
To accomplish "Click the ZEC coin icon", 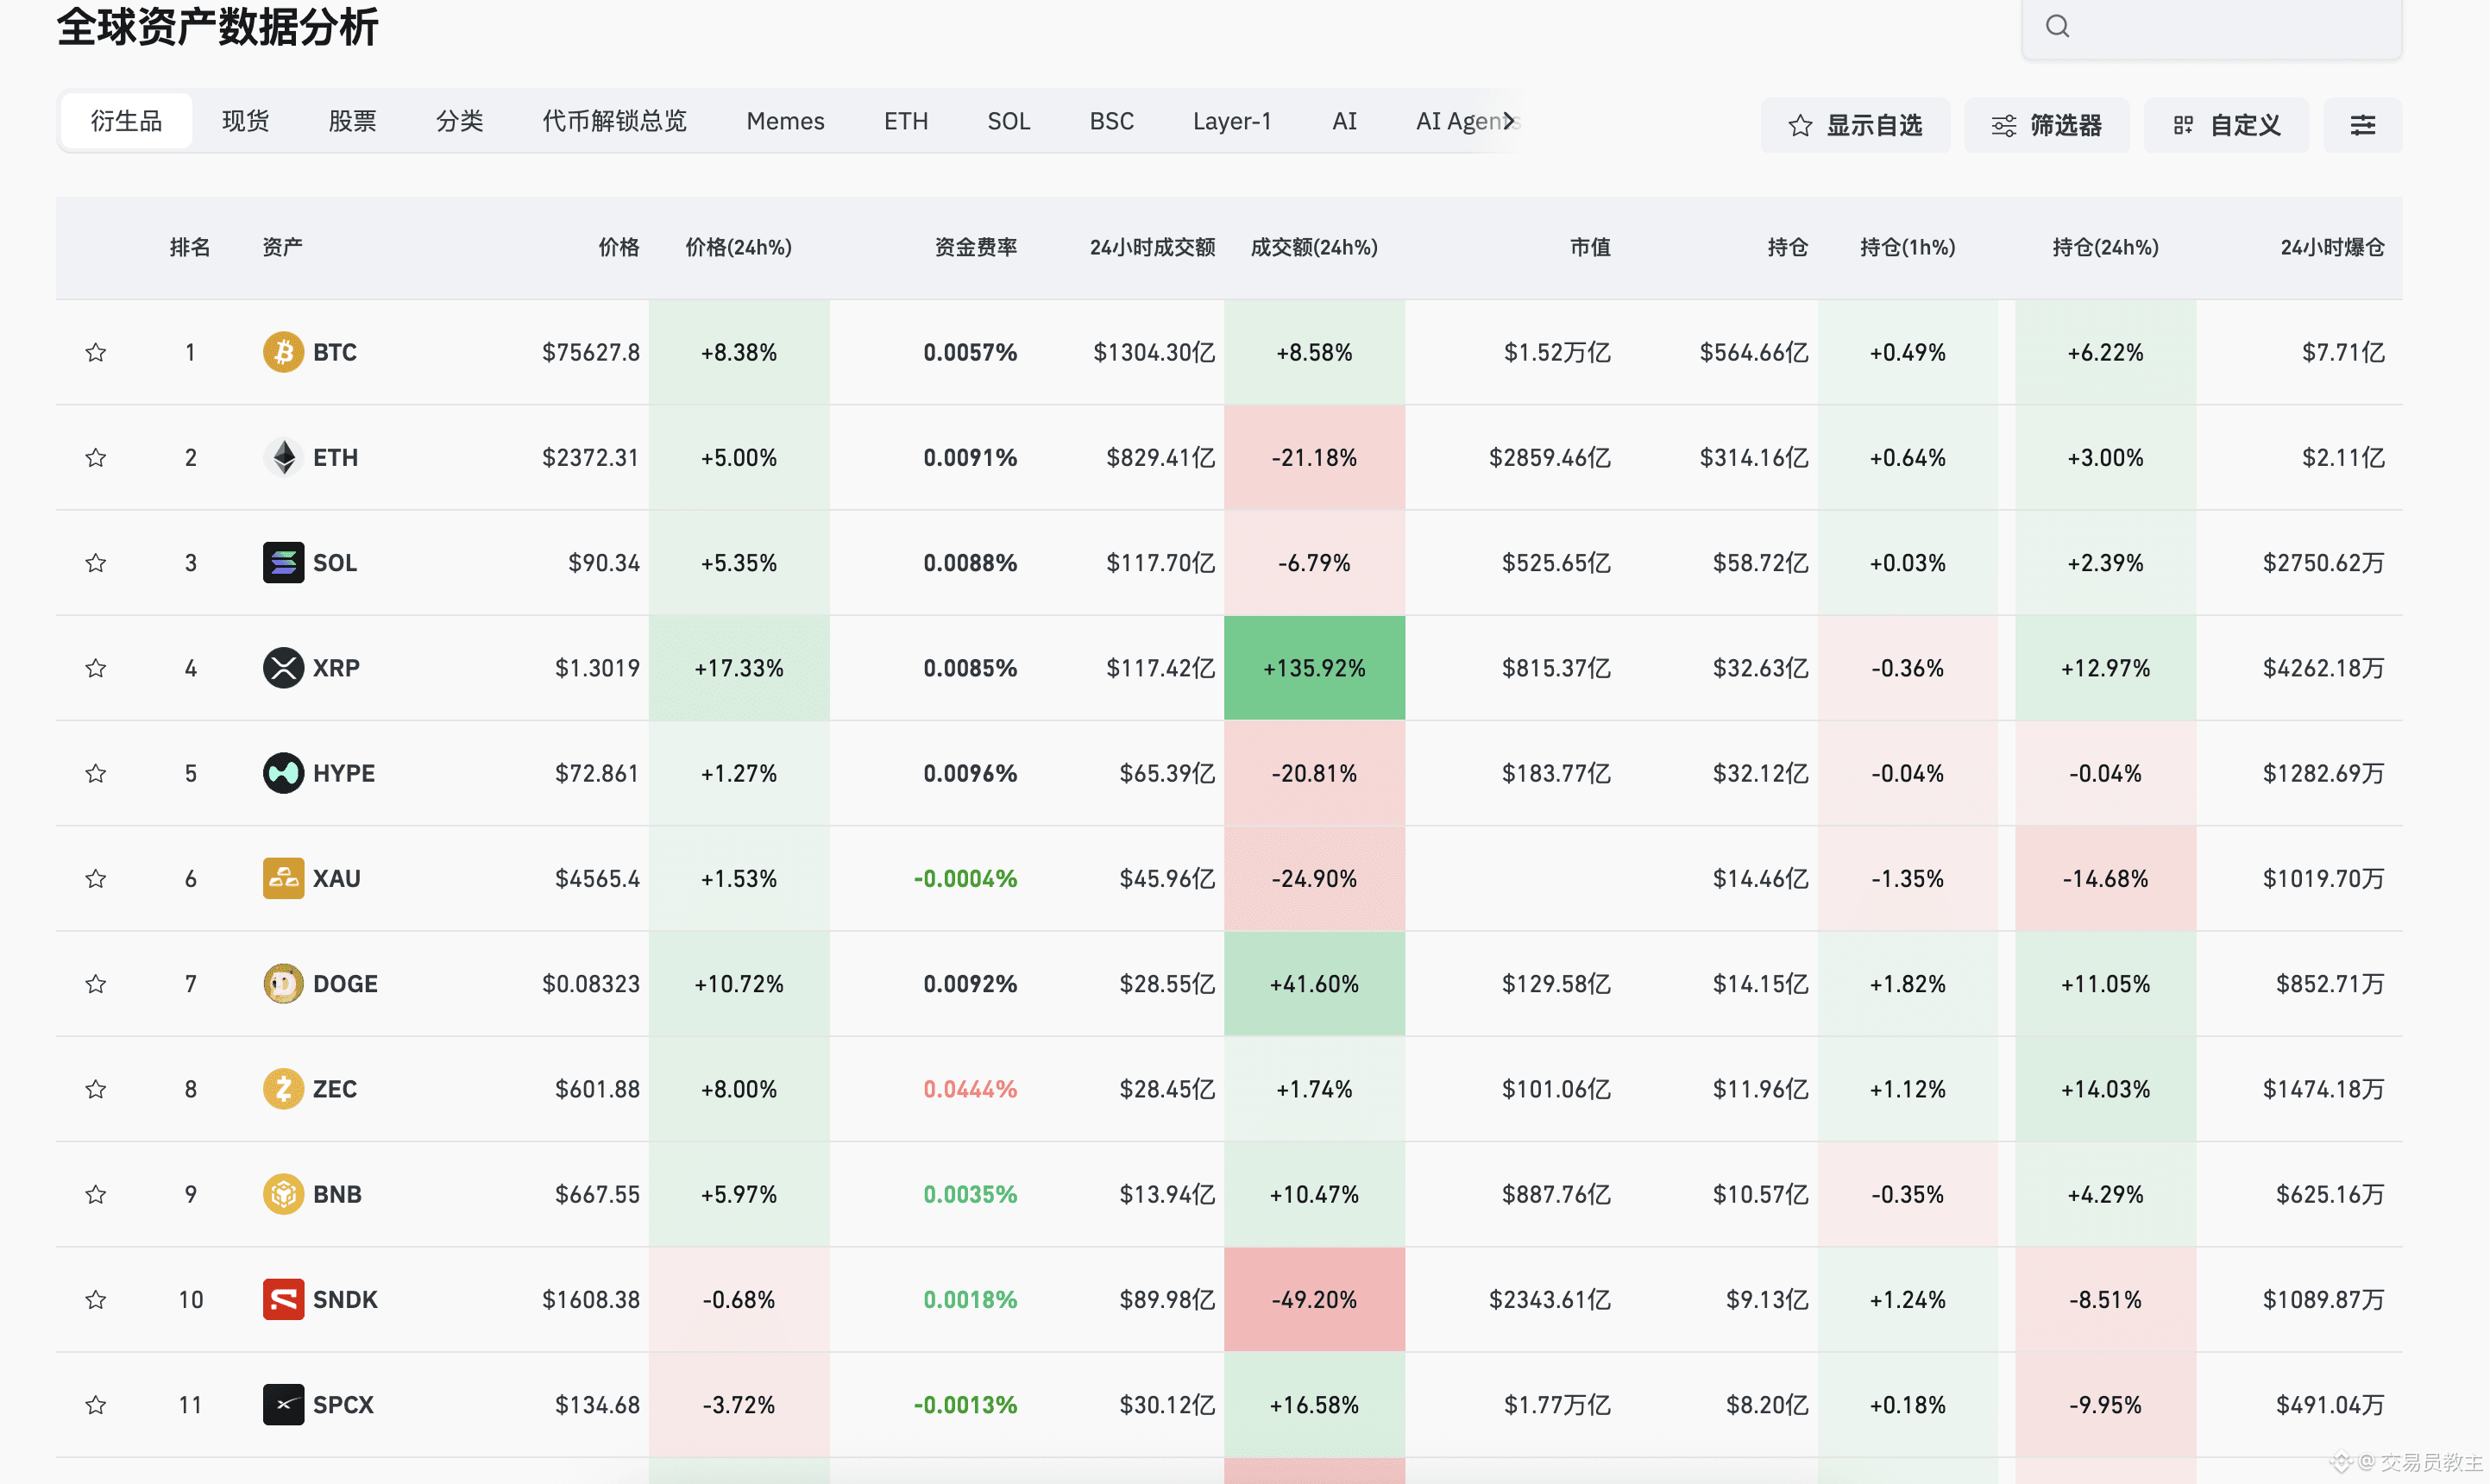I will point(283,1089).
